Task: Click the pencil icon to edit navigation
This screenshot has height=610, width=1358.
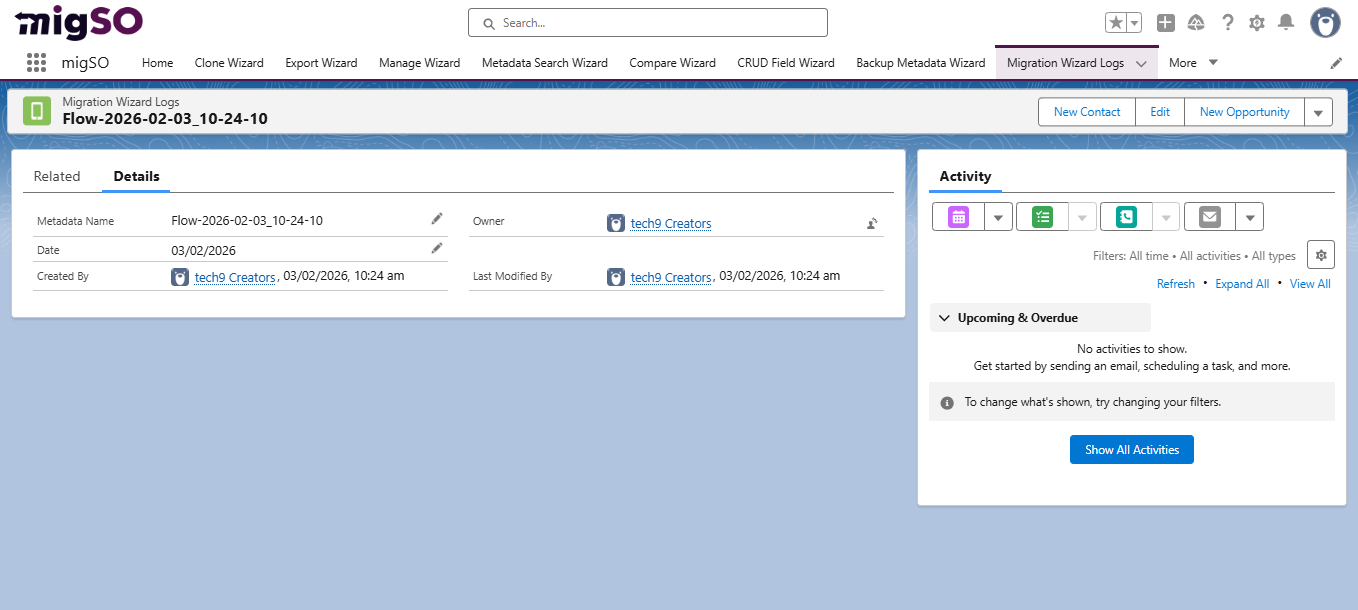Action: coord(1336,62)
